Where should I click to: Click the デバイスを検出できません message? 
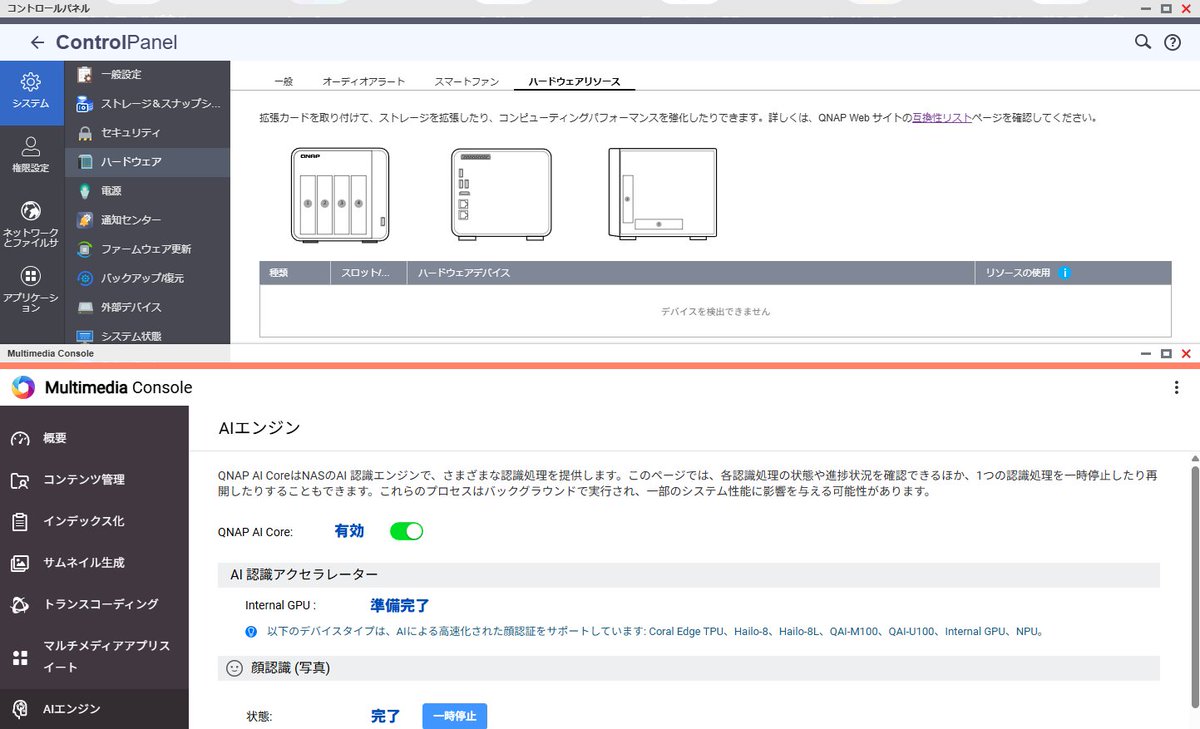tap(715, 312)
